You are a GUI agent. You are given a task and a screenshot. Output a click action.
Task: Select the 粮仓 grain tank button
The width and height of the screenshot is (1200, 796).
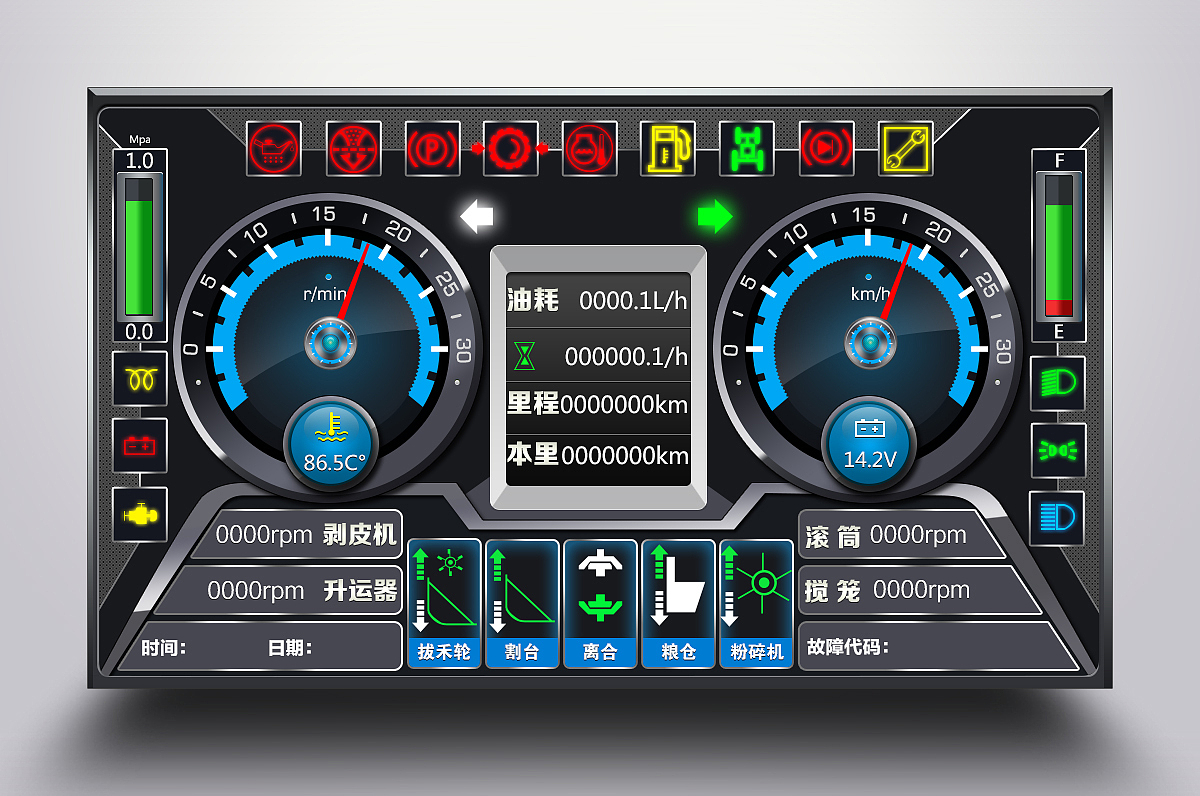click(678, 604)
